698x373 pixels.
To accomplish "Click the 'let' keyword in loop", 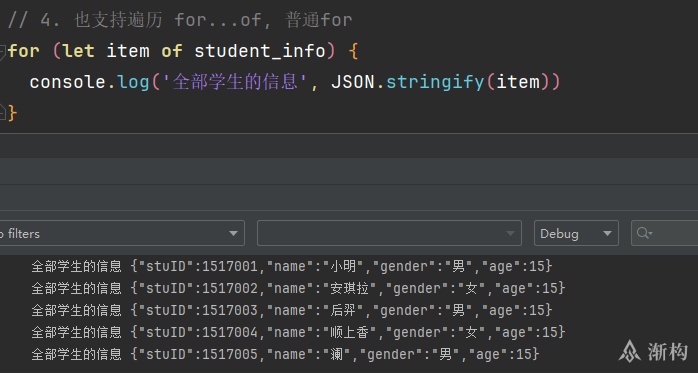I will pyautogui.click(x=78, y=51).
